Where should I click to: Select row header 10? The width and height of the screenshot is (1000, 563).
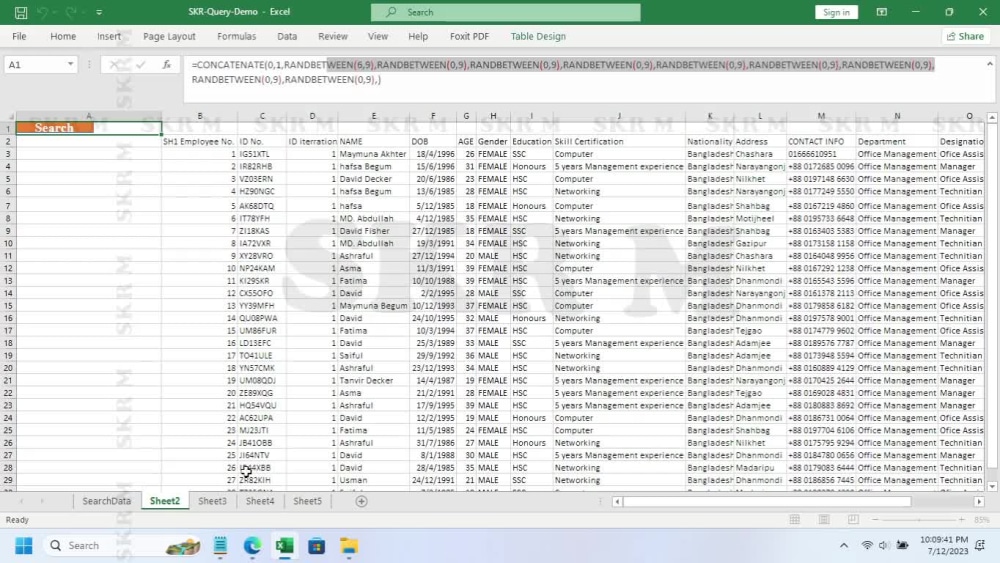tap(8, 243)
